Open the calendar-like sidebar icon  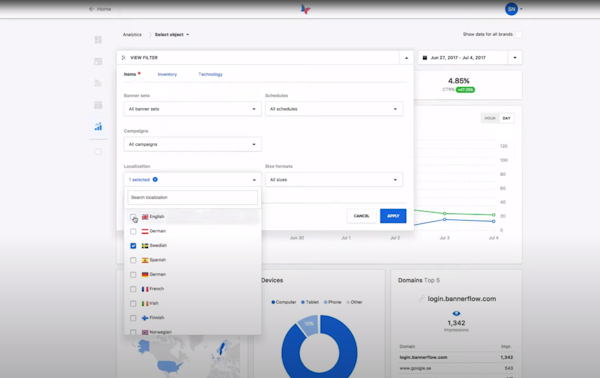point(98,105)
